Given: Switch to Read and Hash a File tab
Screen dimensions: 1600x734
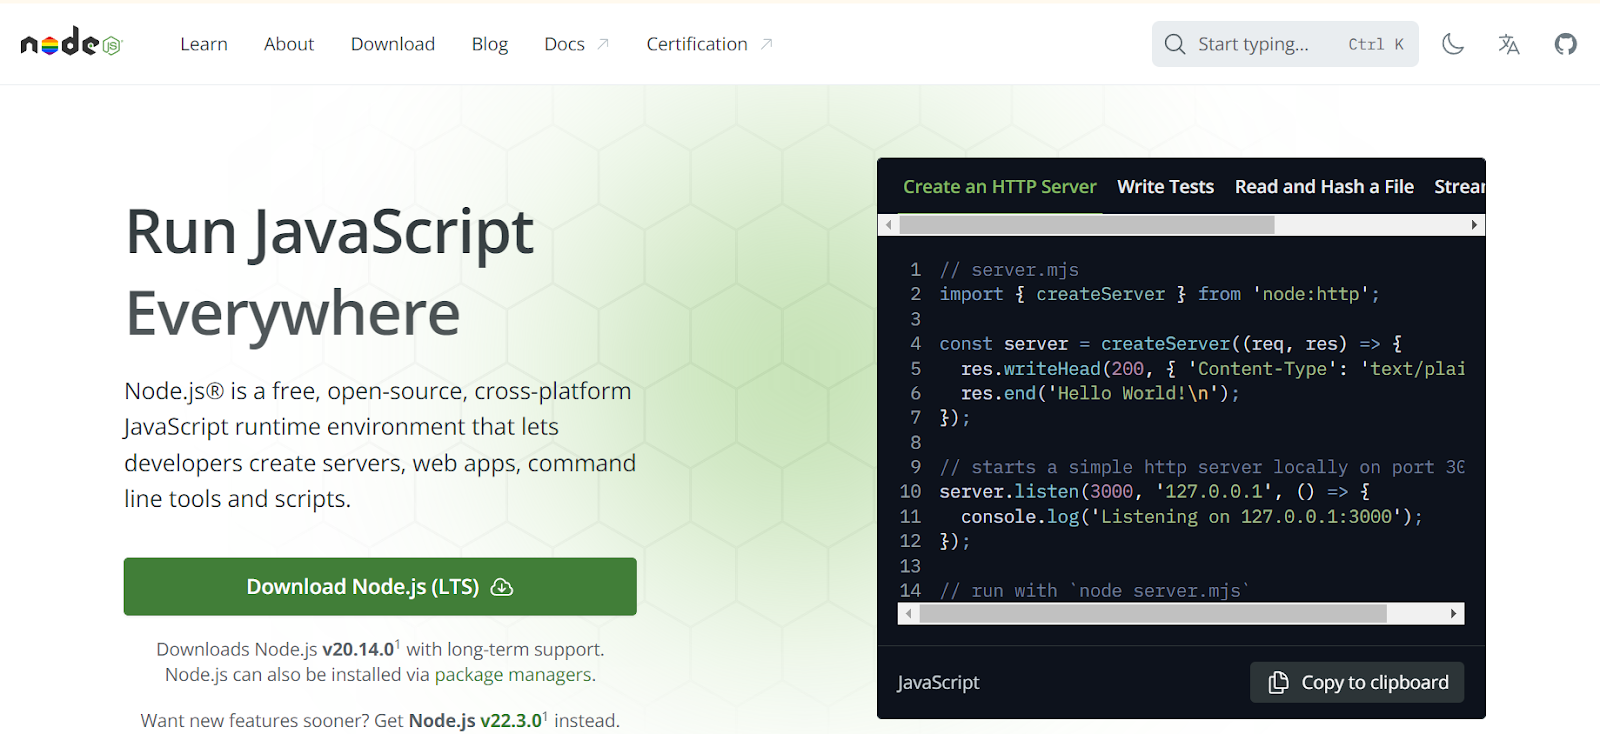Looking at the screenshot, I should tap(1324, 187).
